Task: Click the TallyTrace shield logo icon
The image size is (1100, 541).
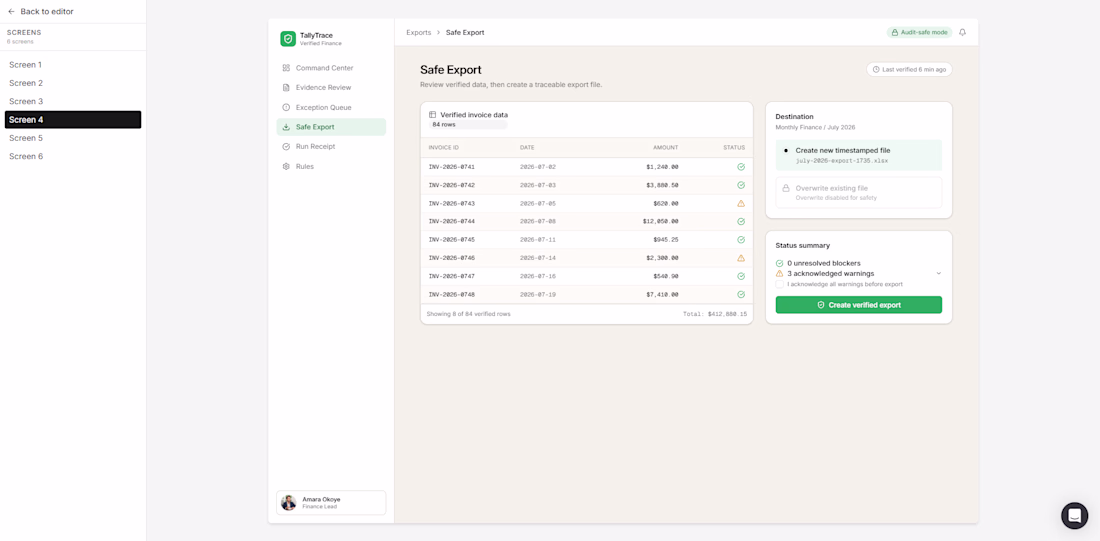Action: (288, 39)
